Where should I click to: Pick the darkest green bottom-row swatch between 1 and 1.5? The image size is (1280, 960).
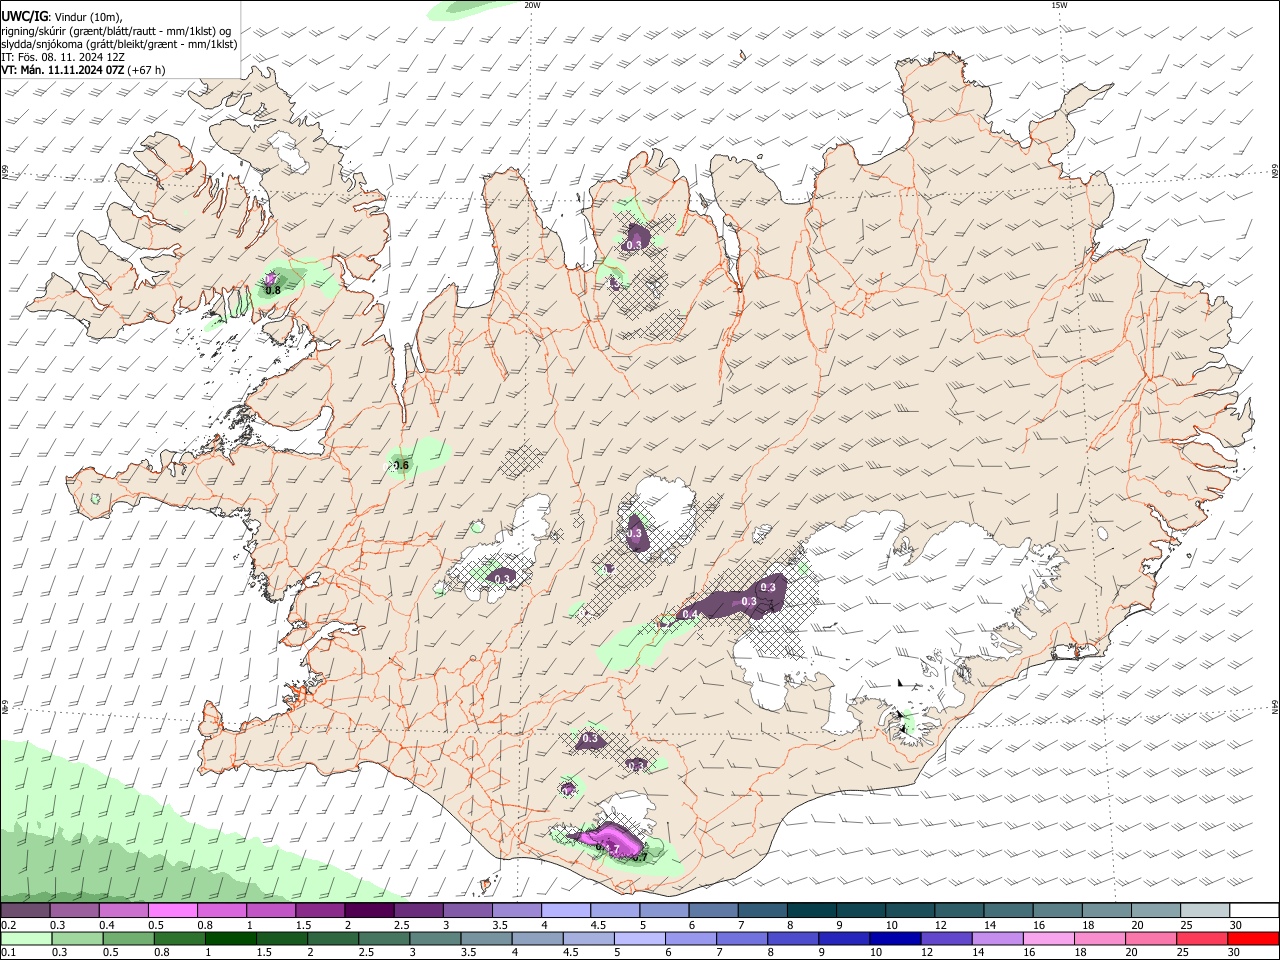point(230,939)
